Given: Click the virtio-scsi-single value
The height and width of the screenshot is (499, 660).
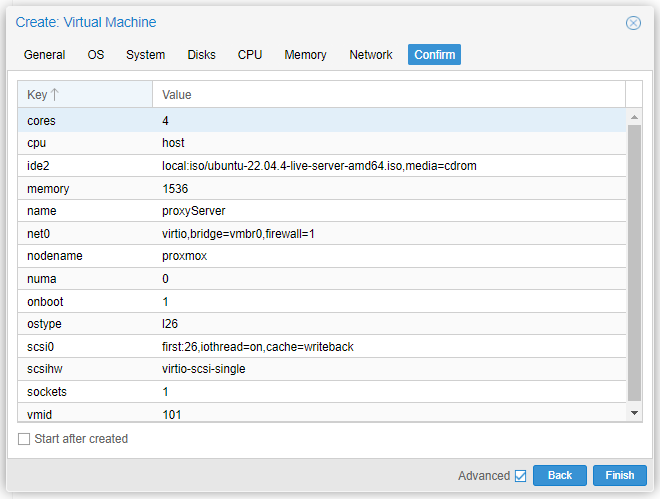Looking at the screenshot, I should pos(204,369).
